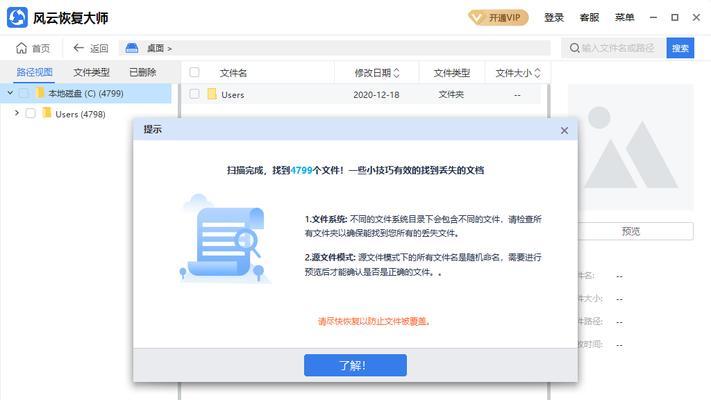Open the 登录 login link

click(x=554, y=18)
